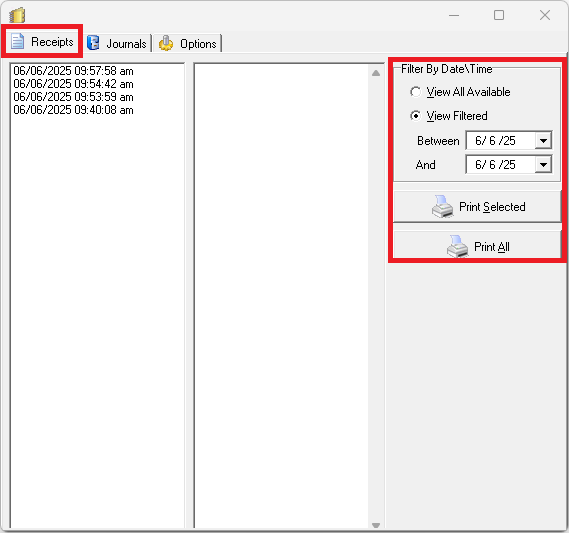569x533 pixels.
Task: Click the notebook app icon in title bar
Action: 17,15
